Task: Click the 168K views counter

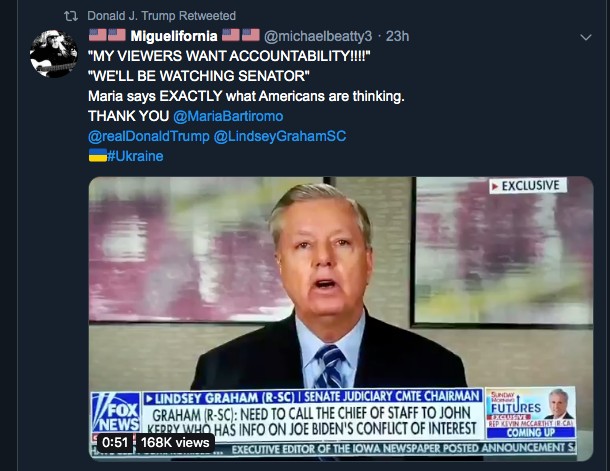Action: tap(175, 442)
